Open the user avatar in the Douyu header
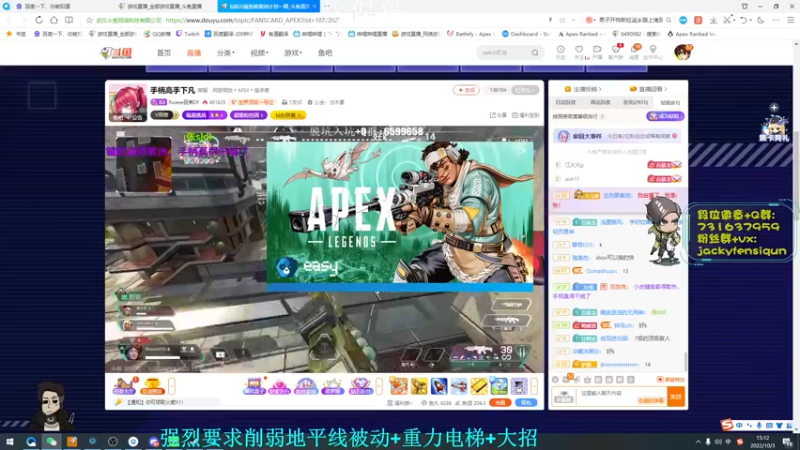 tap(683, 52)
